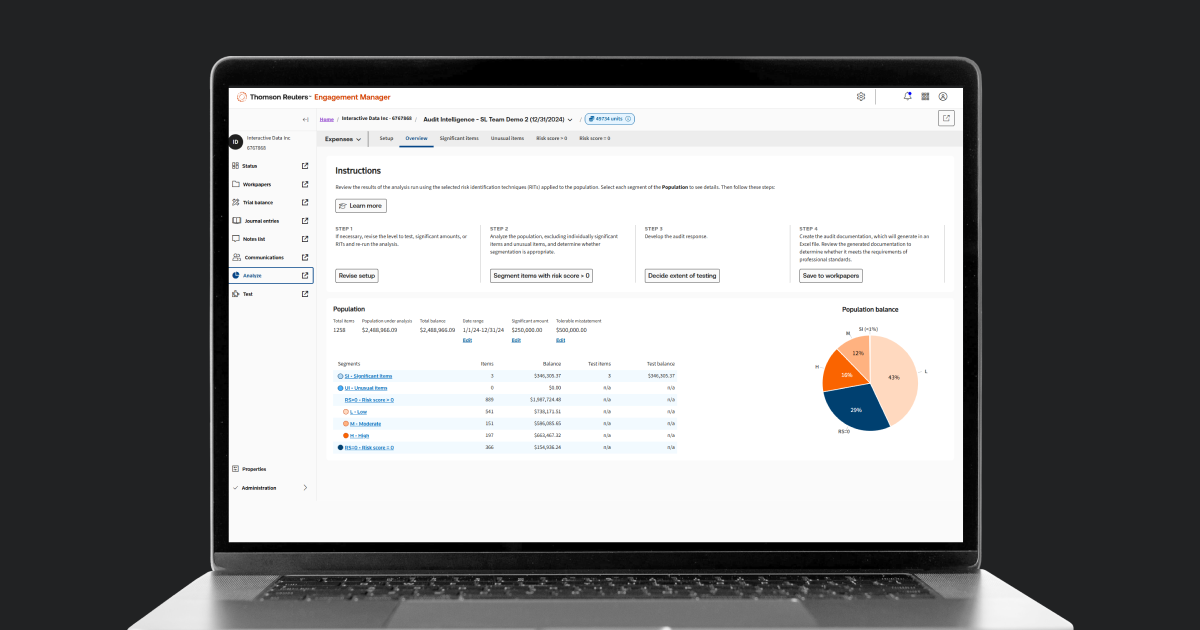This screenshot has height=630, width=1200.
Task: Open Communications in a new window
Action: (x=305, y=257)
